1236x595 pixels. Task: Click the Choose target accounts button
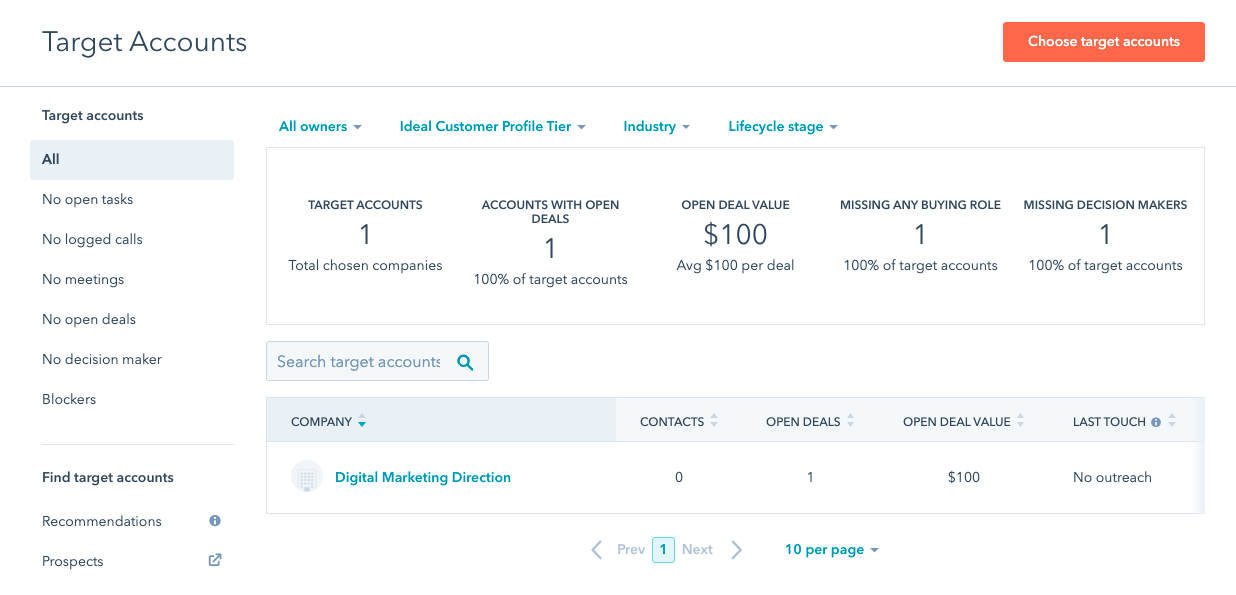(1103, 42)
